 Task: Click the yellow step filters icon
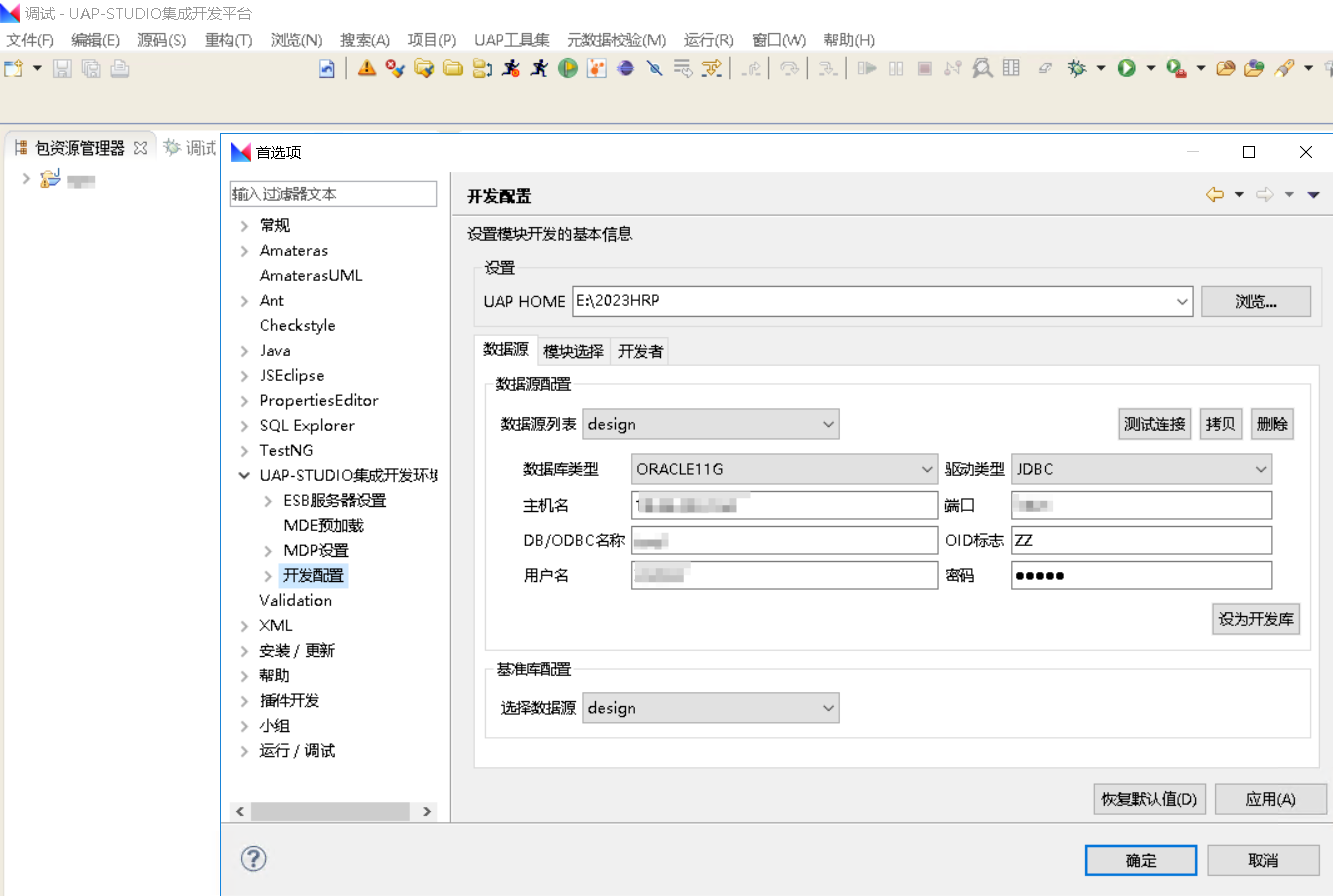click(x=712, y=68)
